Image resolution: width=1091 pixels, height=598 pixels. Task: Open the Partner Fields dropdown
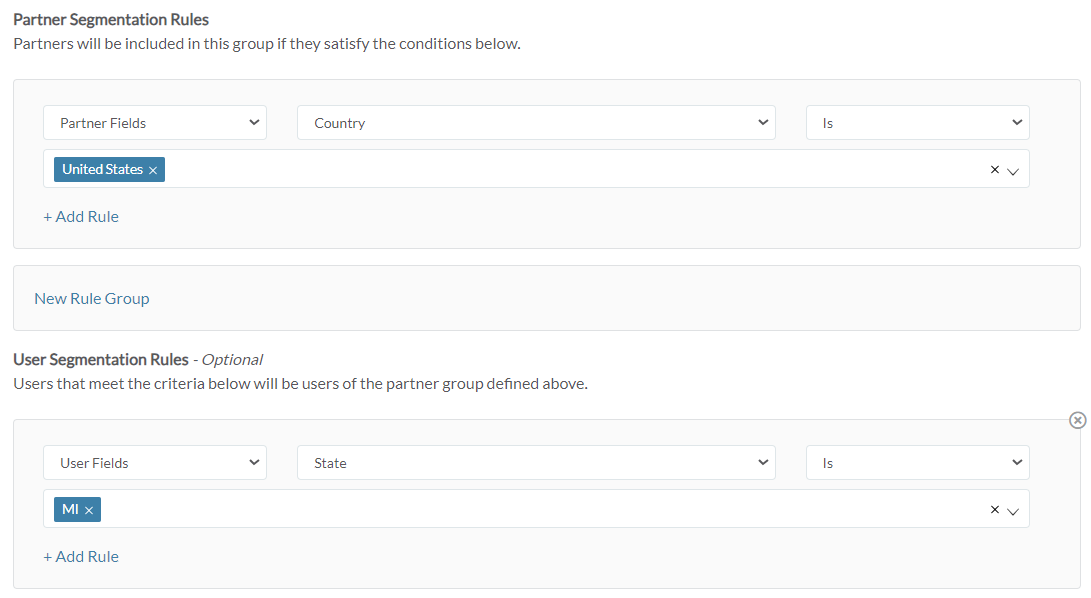[155, 122]
